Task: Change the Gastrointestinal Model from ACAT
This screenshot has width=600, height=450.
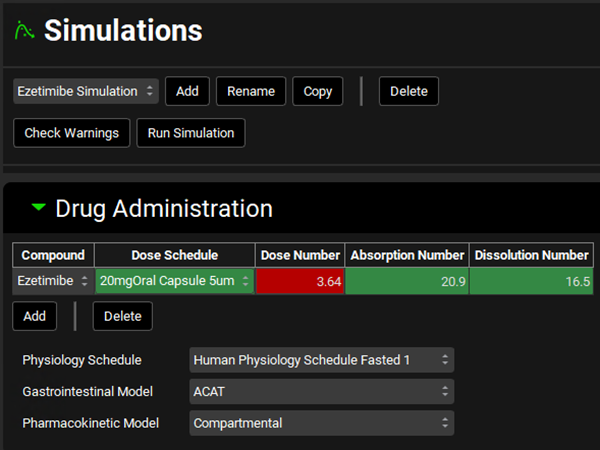Action: [321, 391]
